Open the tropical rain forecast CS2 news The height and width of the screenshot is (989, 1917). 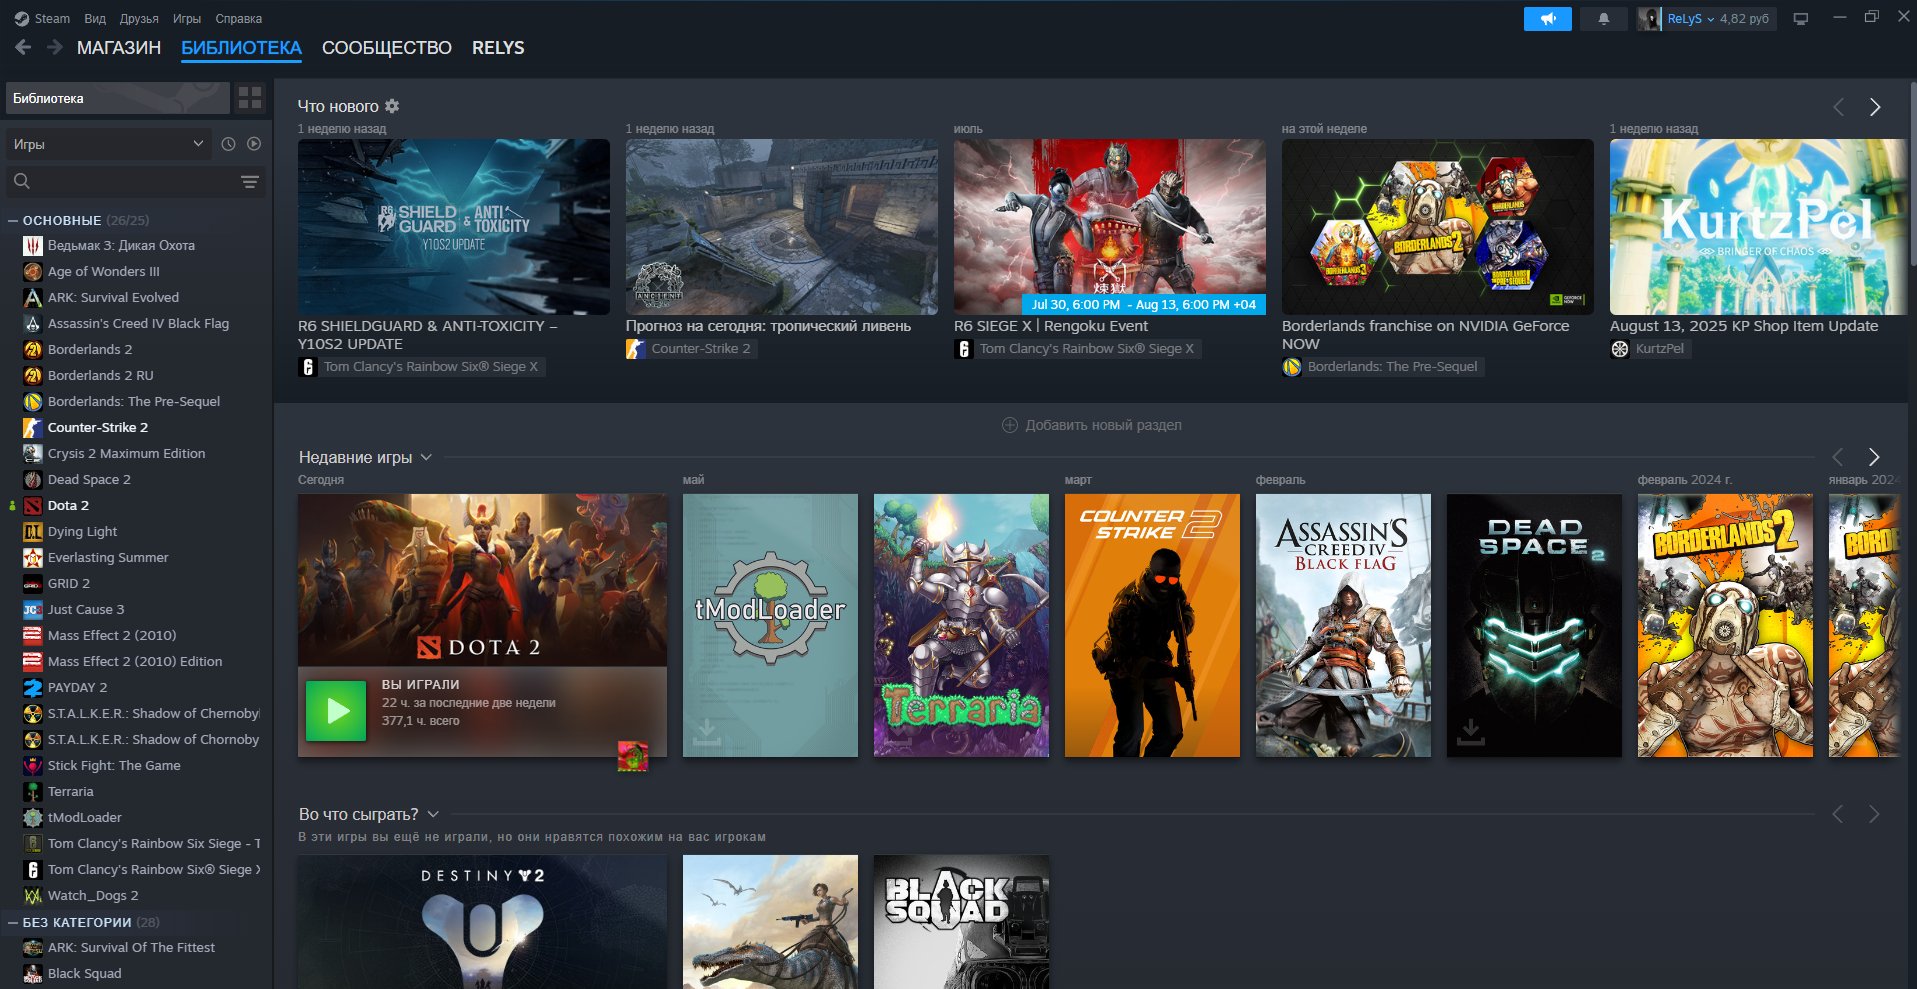click(782, 227)
